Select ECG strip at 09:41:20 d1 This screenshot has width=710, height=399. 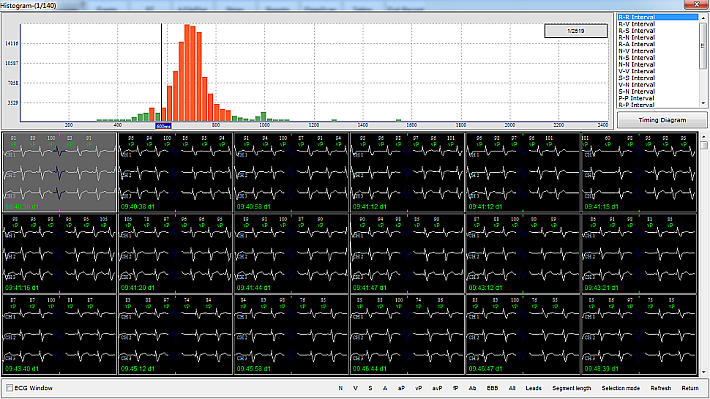point(175,254)
